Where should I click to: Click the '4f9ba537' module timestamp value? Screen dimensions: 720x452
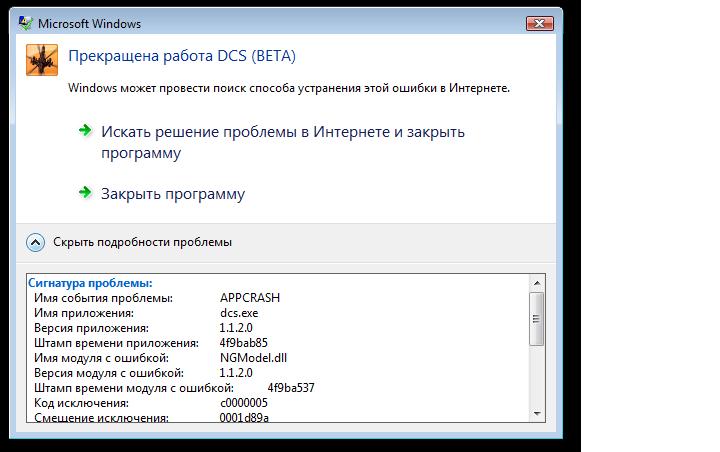click(291, 388)
